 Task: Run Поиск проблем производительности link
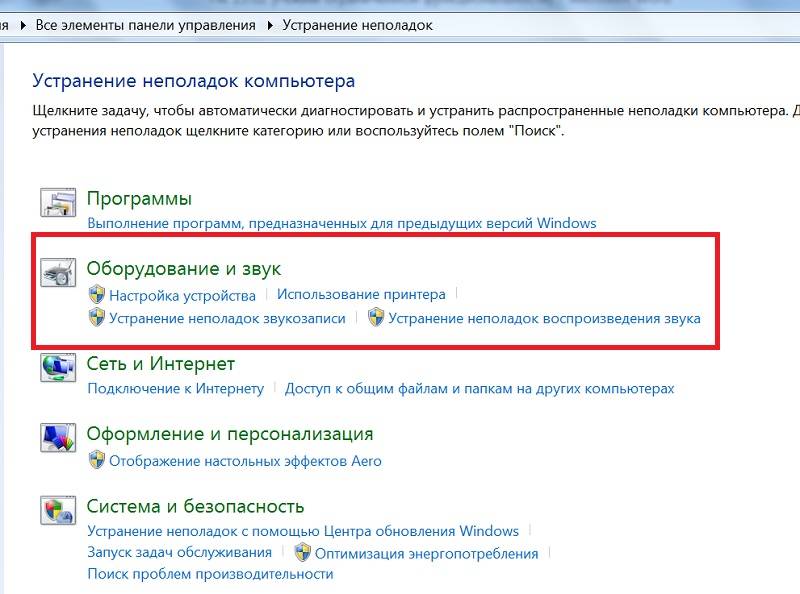tap(210, 574)
